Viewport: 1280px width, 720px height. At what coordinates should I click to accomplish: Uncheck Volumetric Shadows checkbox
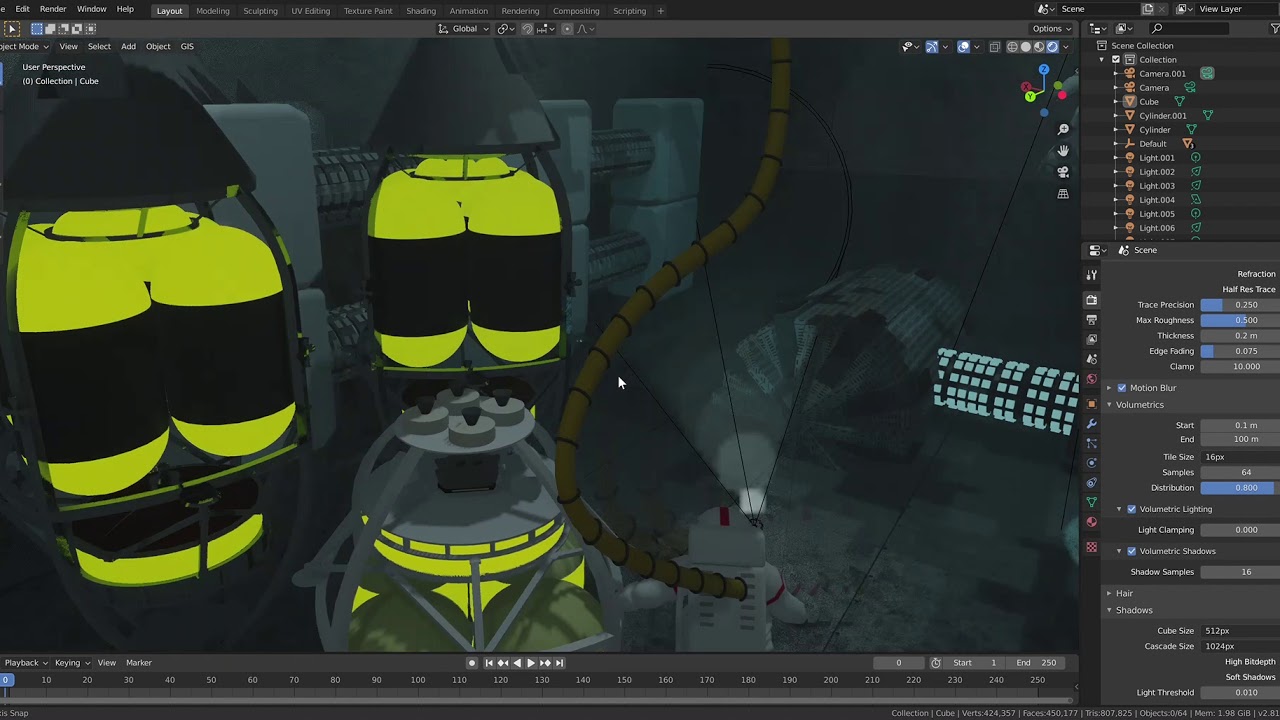click(1131, 551)
